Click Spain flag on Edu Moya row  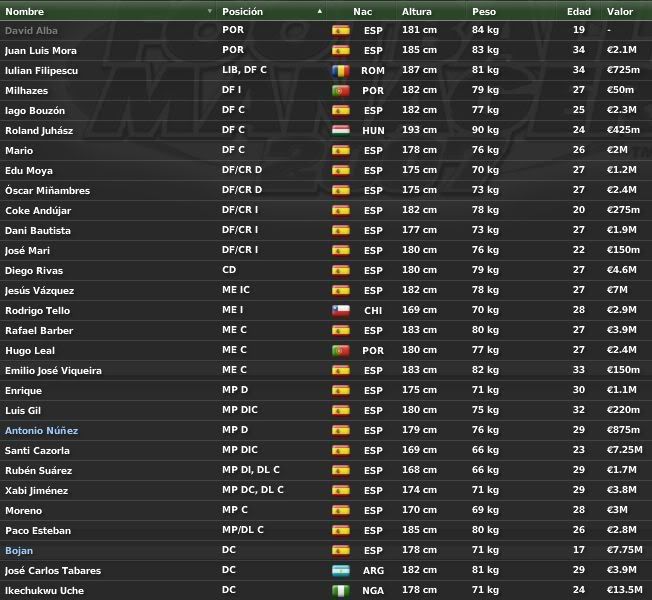[341, 170]
